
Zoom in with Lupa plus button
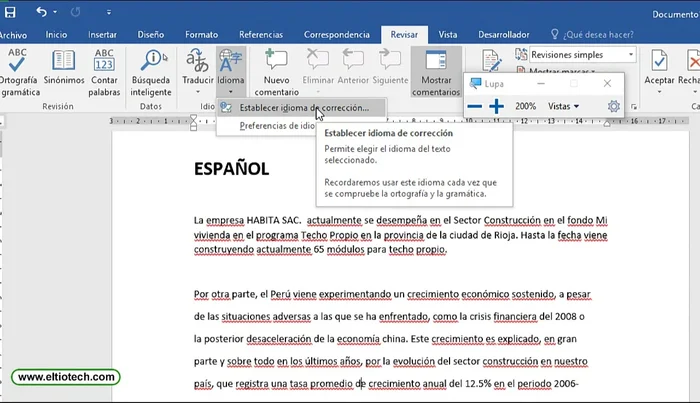click(496, 106)
